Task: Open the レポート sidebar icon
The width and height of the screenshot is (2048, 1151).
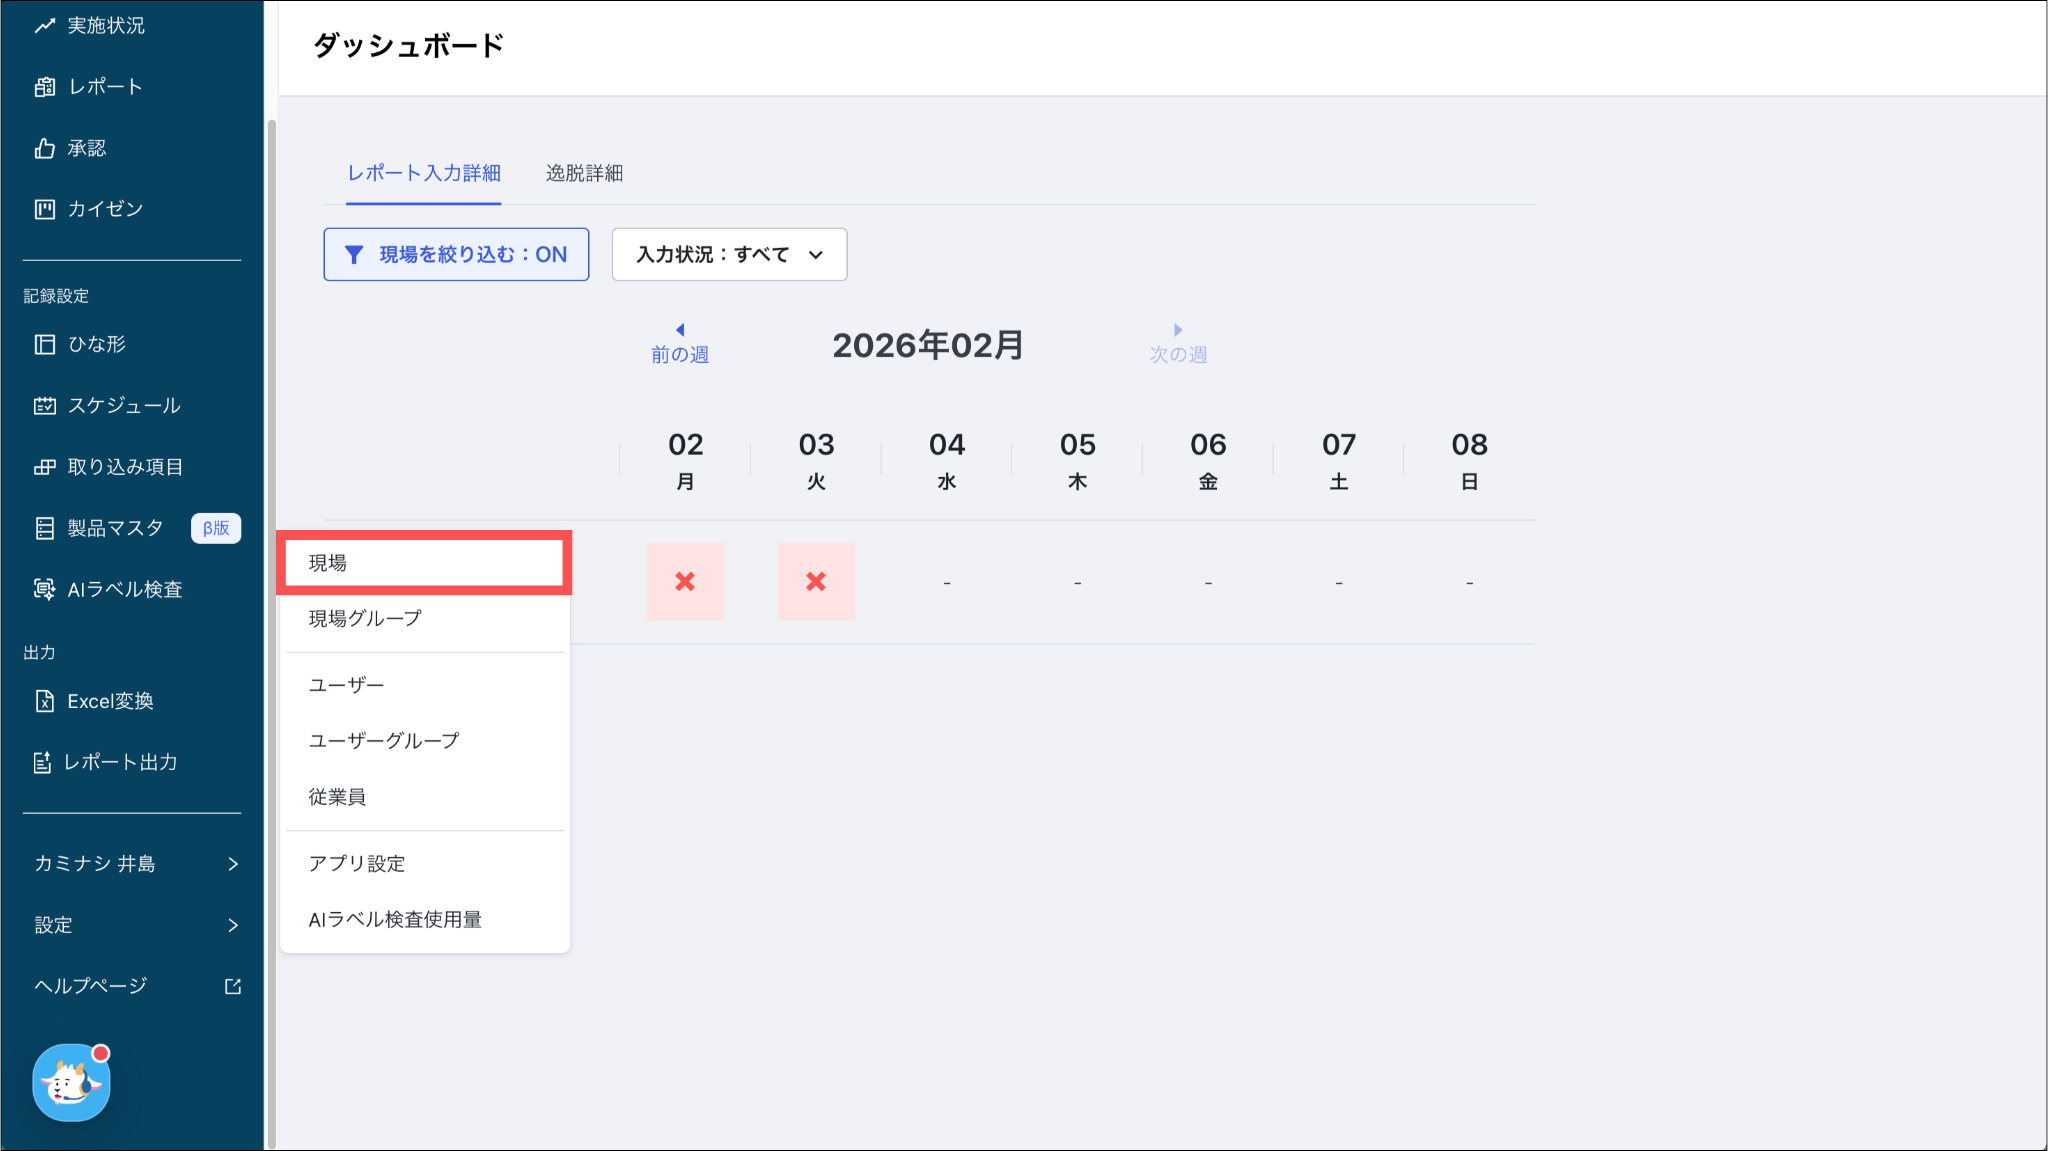Action: pos(44,87)
